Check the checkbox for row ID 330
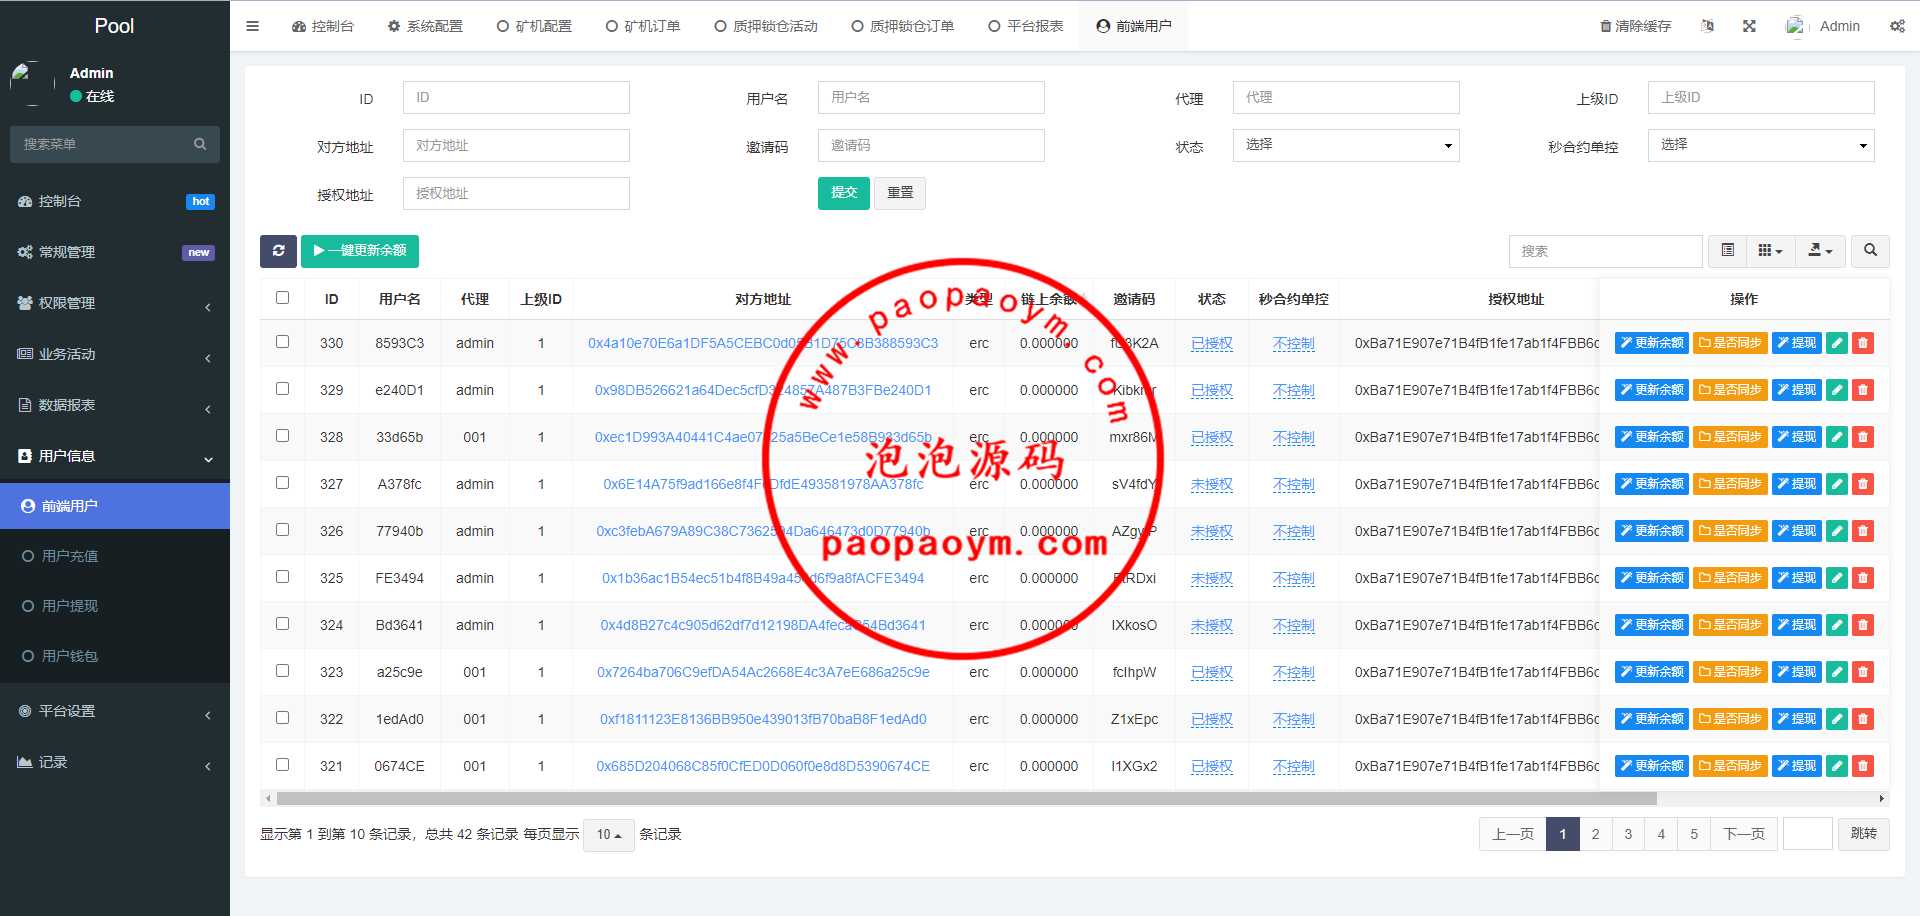Screen dimensions: 1920x916 point(283,341)
